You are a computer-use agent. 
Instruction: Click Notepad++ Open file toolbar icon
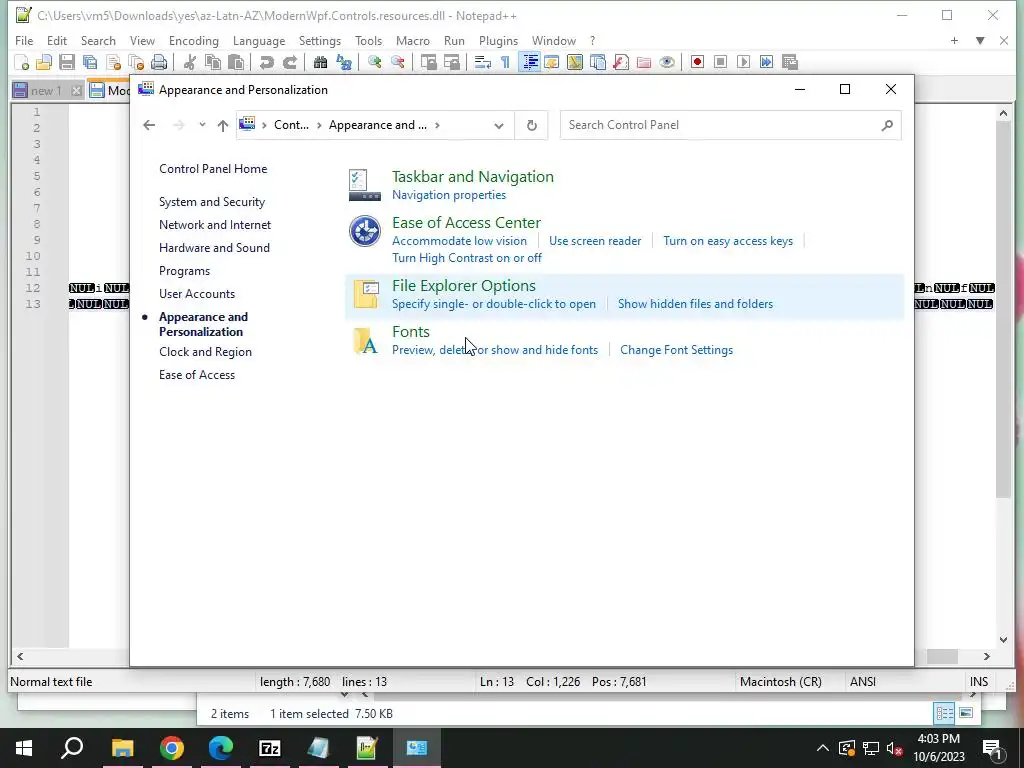(x=44, y=62)
